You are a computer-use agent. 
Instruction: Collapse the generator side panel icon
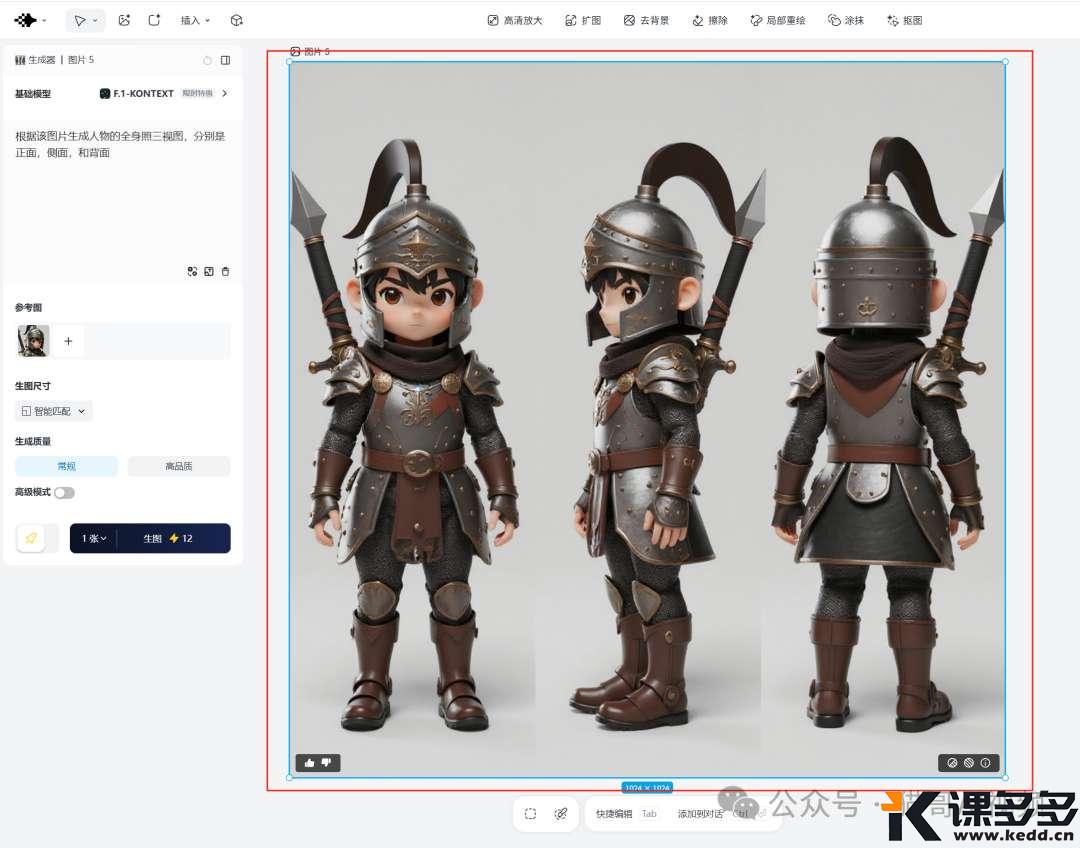pyautogui.click(x=225, y=61)
